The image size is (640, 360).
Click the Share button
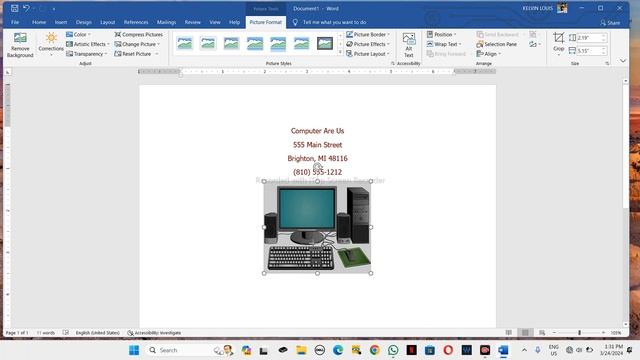pos(610,22)
